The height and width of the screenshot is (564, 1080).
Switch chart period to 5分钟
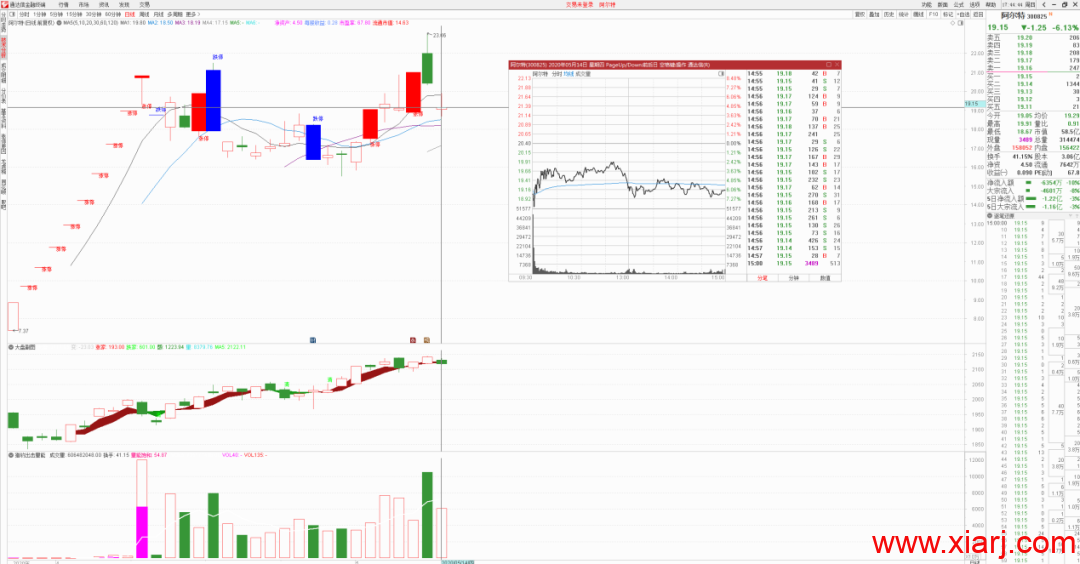point(56,14)
